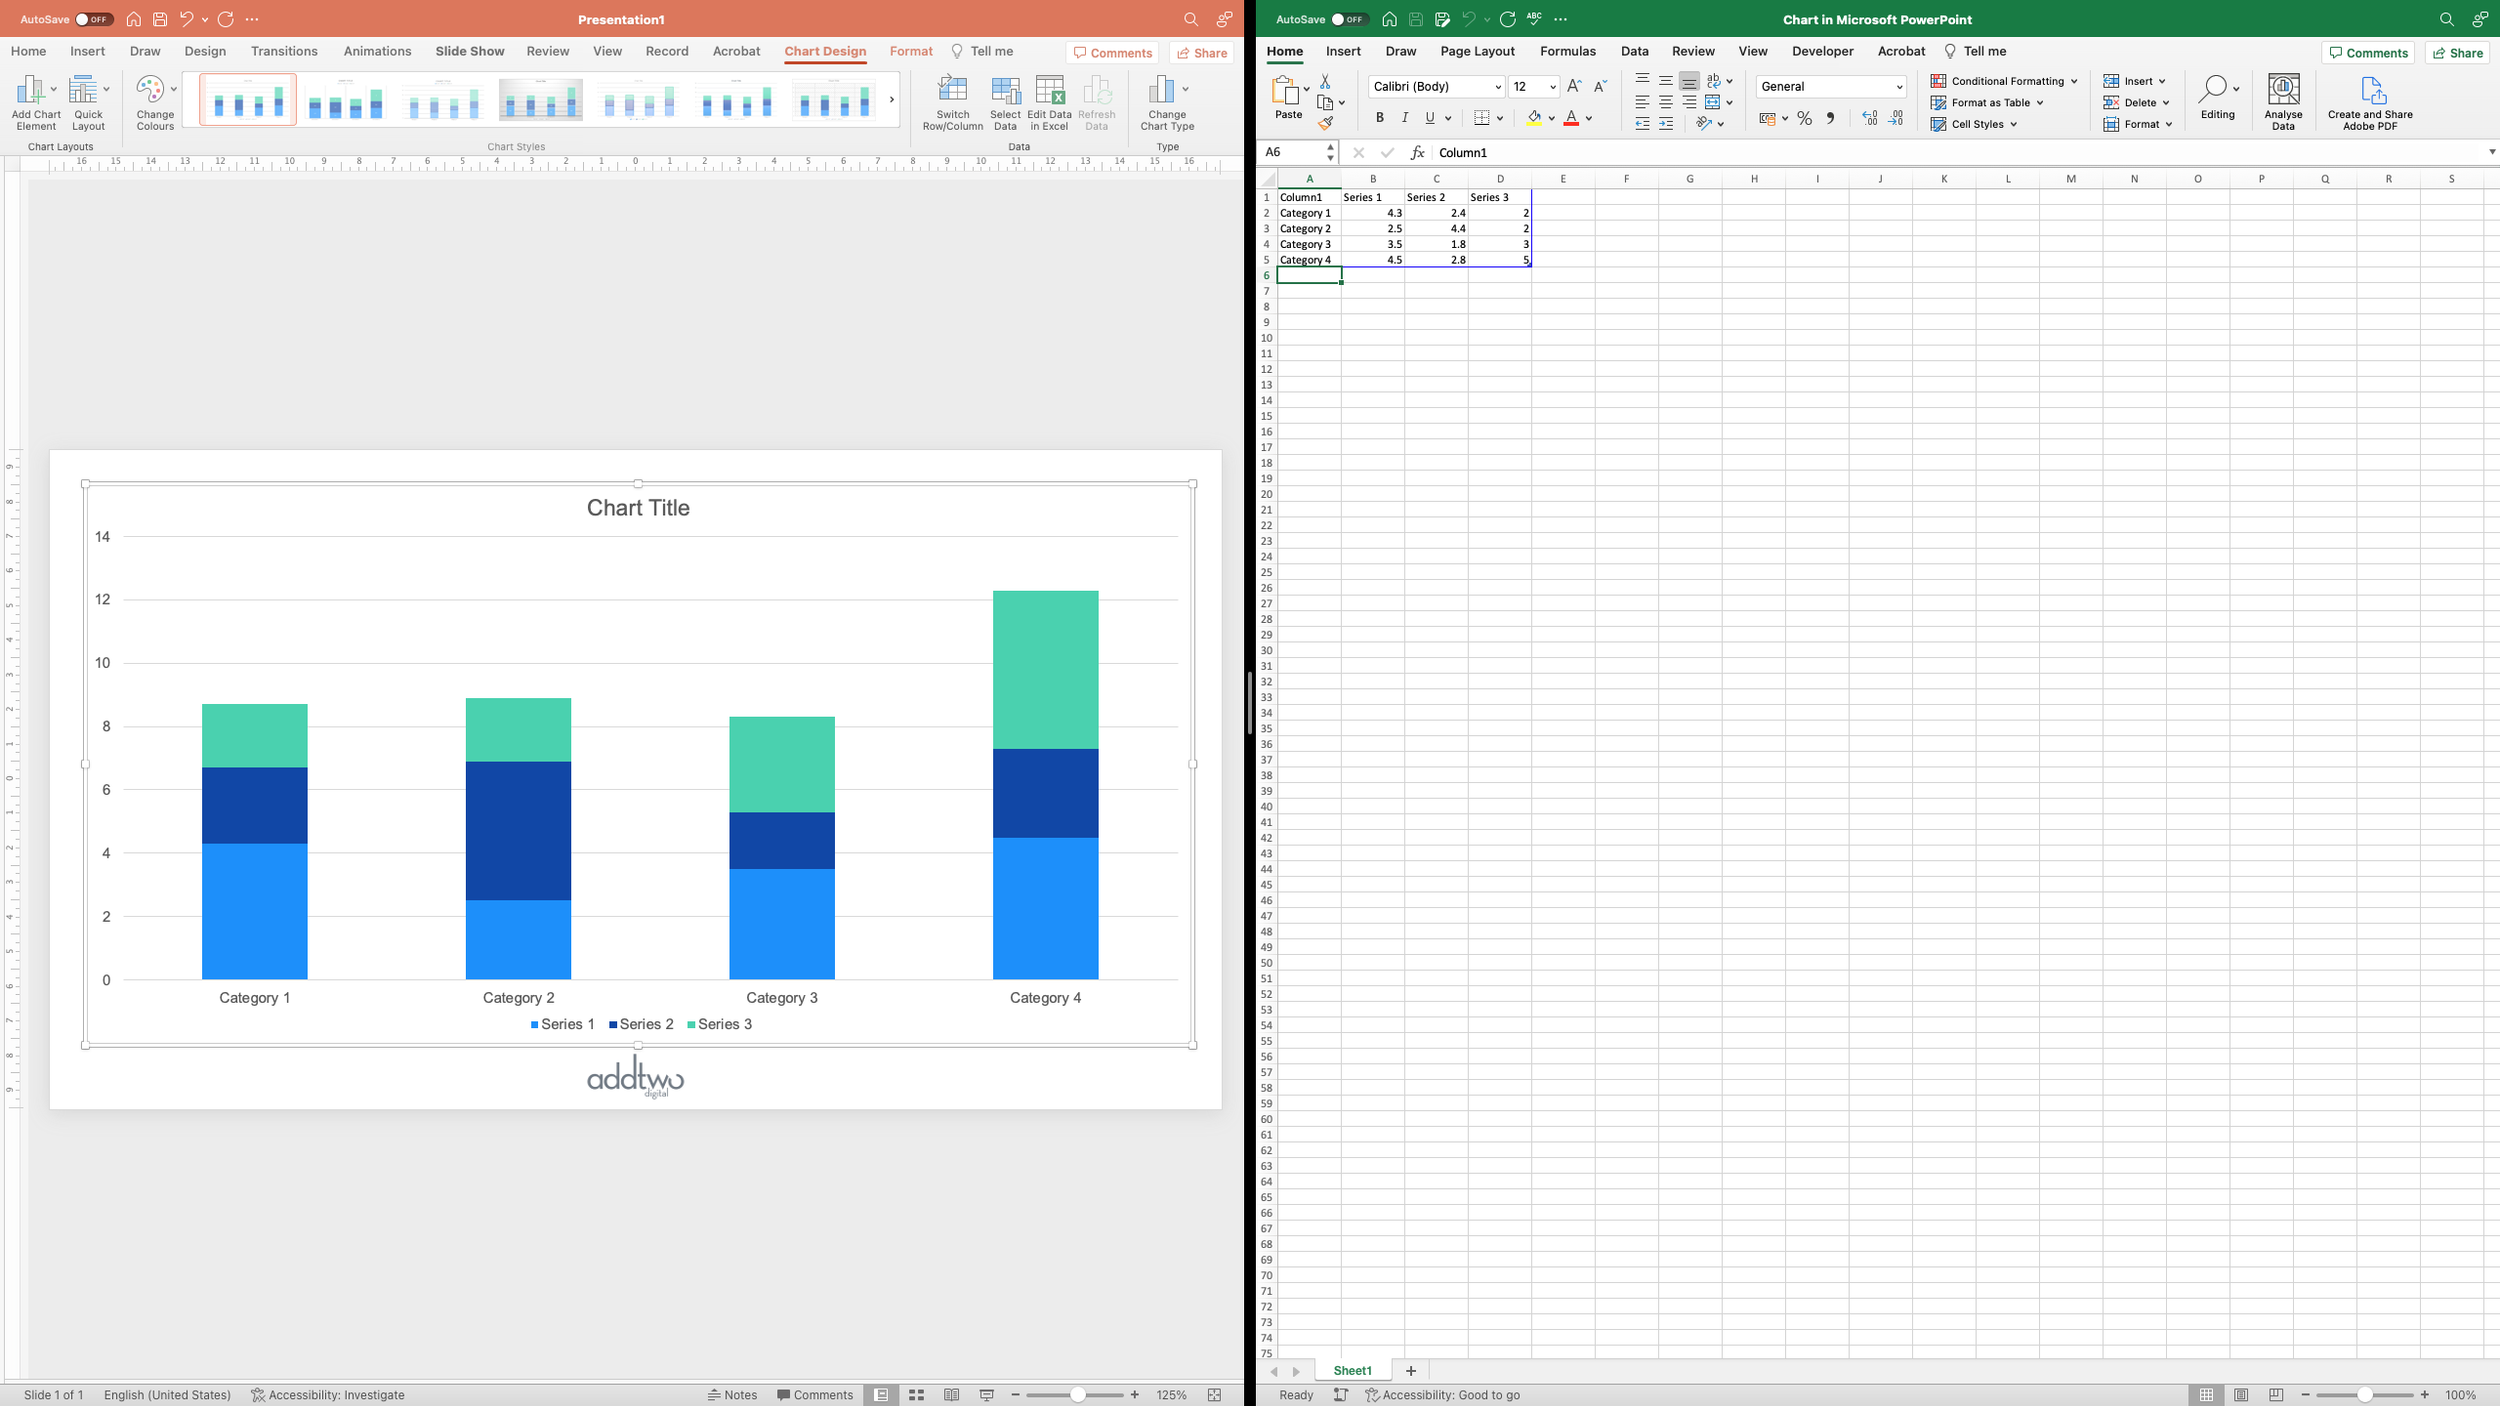Click Percent Style icon in Excel

pyautogui.click(x=1804, y=118)
